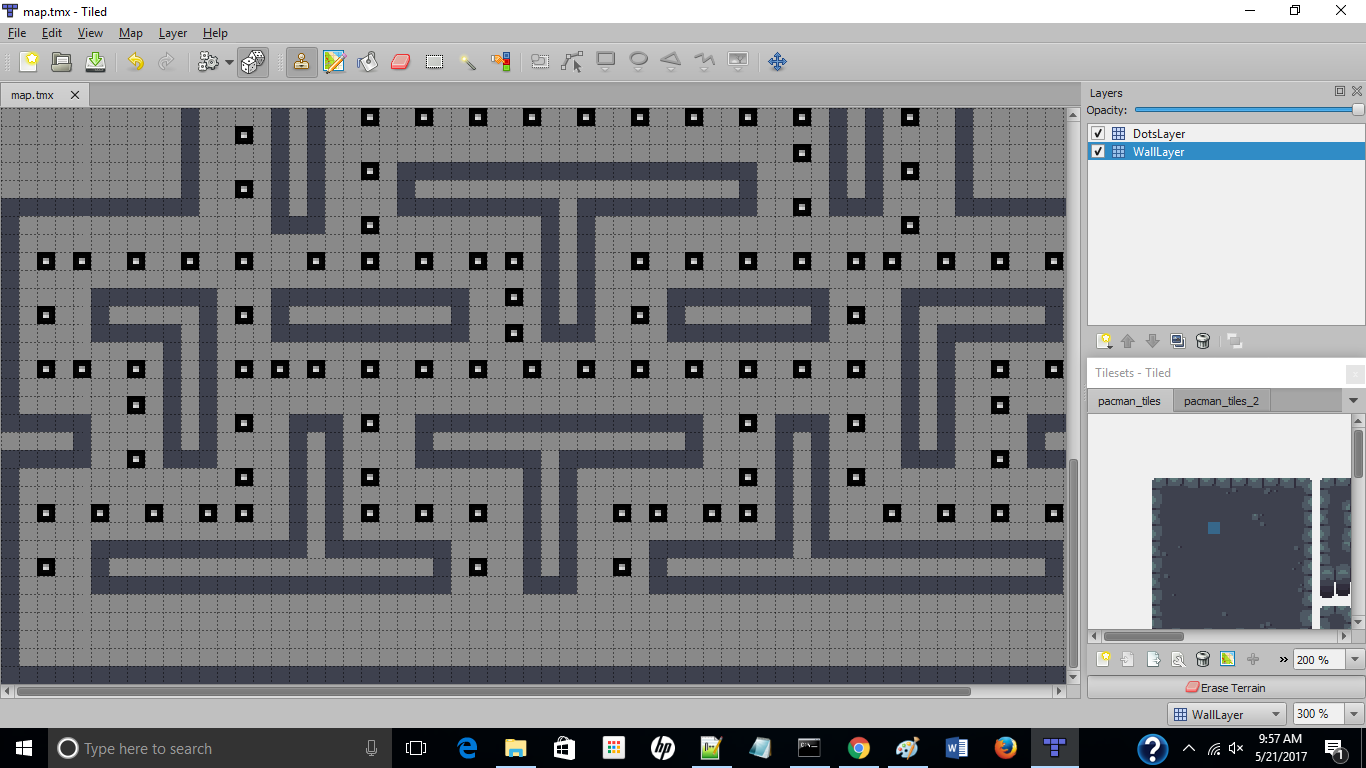Image resolution: width=1366 pixels, height=768 pixels.
Task: Edit terrain information for tileset
Action: (1228, 660)
